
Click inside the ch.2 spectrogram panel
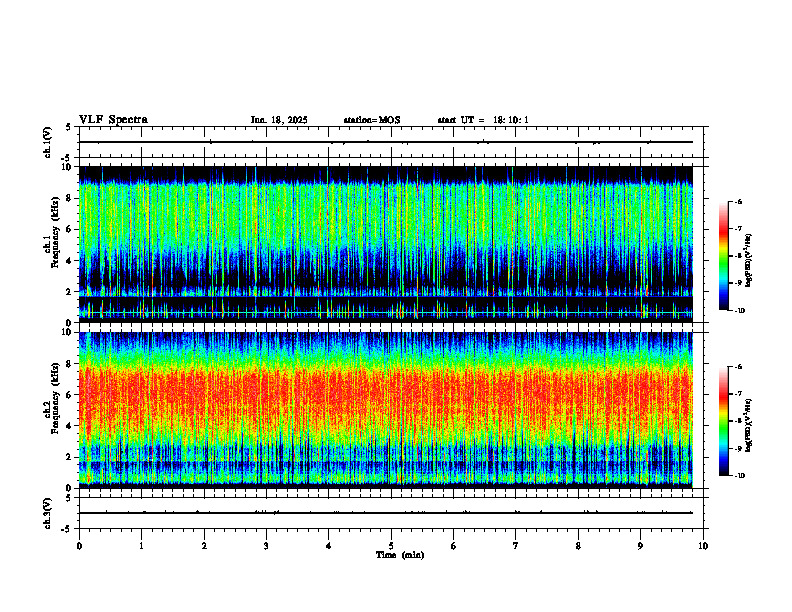coord(386,410)
